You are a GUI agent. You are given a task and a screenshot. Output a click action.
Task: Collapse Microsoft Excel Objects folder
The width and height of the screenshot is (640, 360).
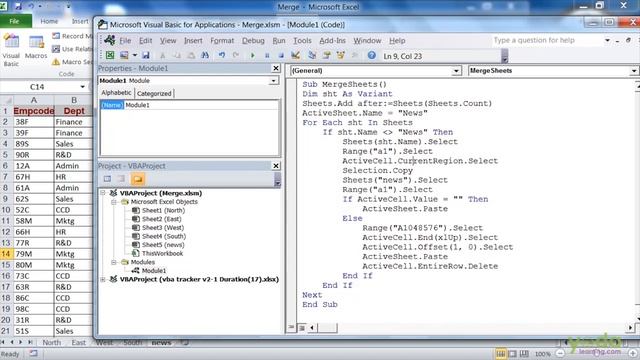tap(114, 202)
